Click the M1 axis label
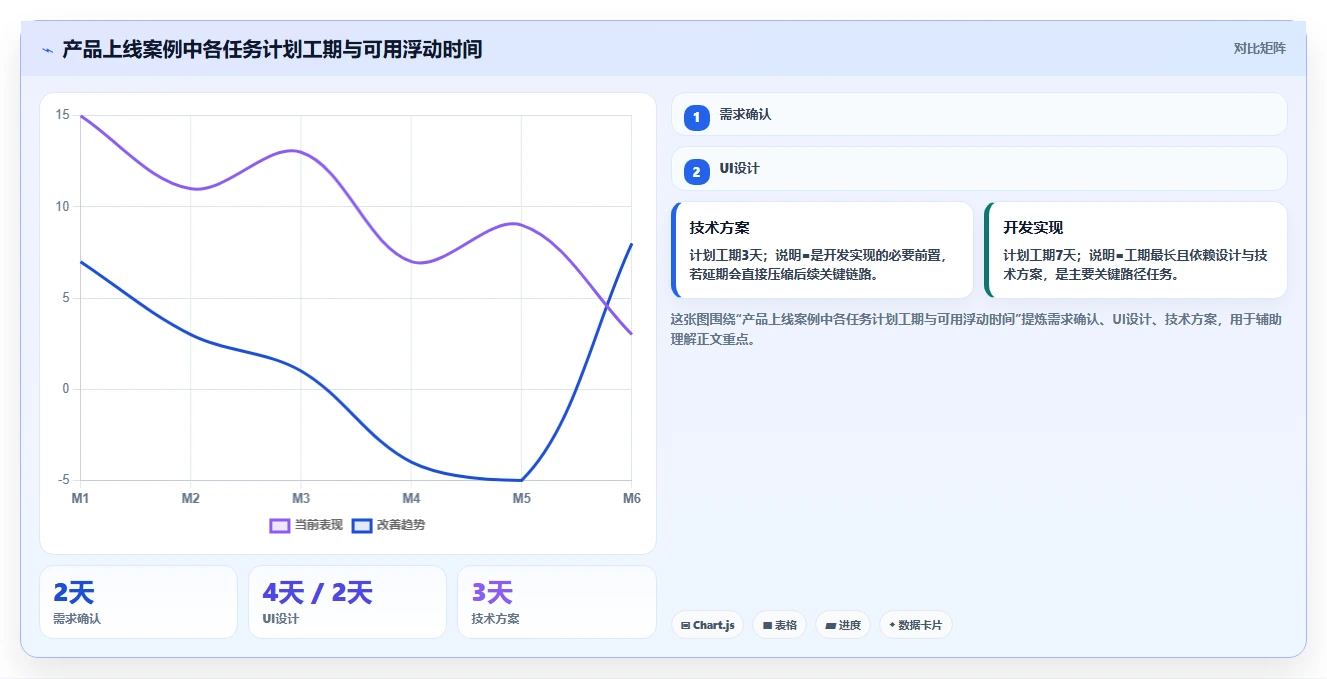The image size is (1327, 679). [80, 498]
